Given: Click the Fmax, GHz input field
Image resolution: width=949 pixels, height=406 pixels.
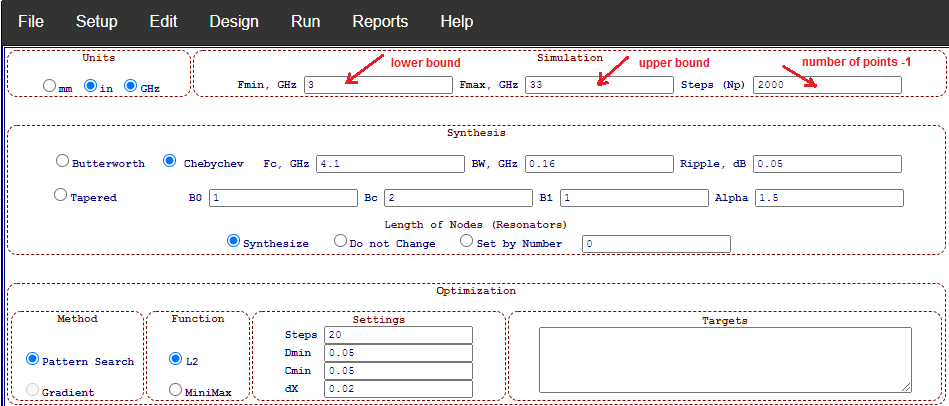Looking at the screenshot, I should 599,85.
